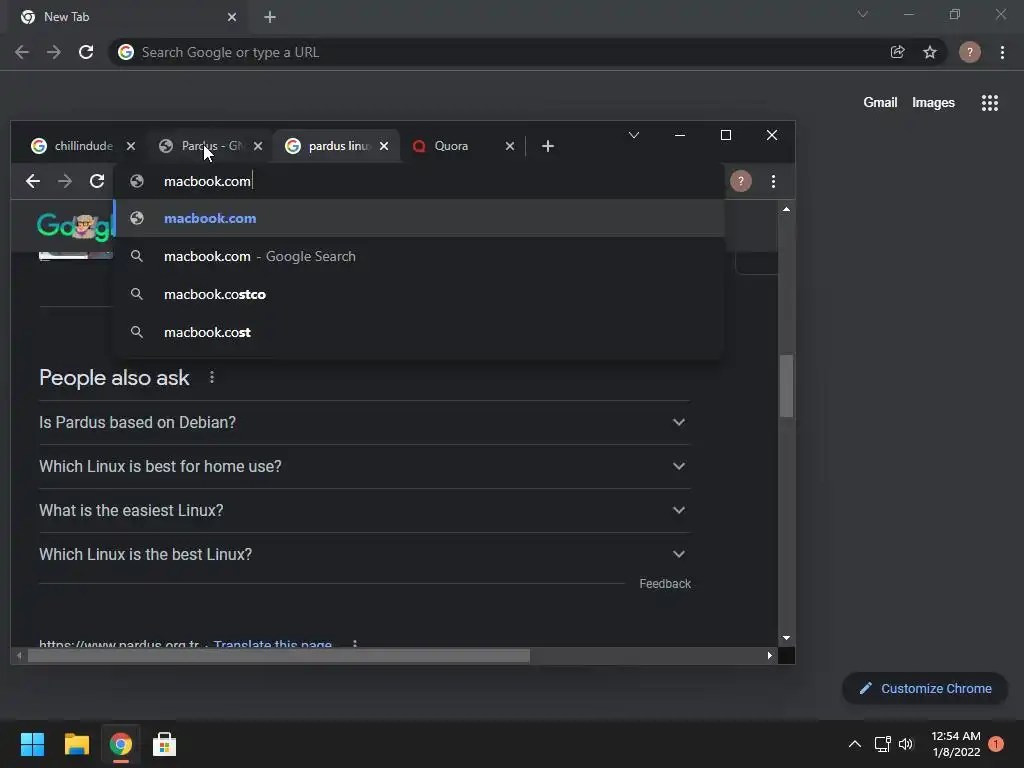Open the Images link
The height and width of the screenshot is (768, 1024).
933,103
